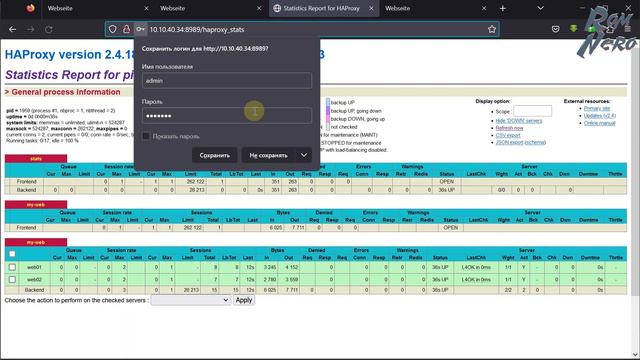
Task: Click the password field in save dialog
Action: pos(227,116)
